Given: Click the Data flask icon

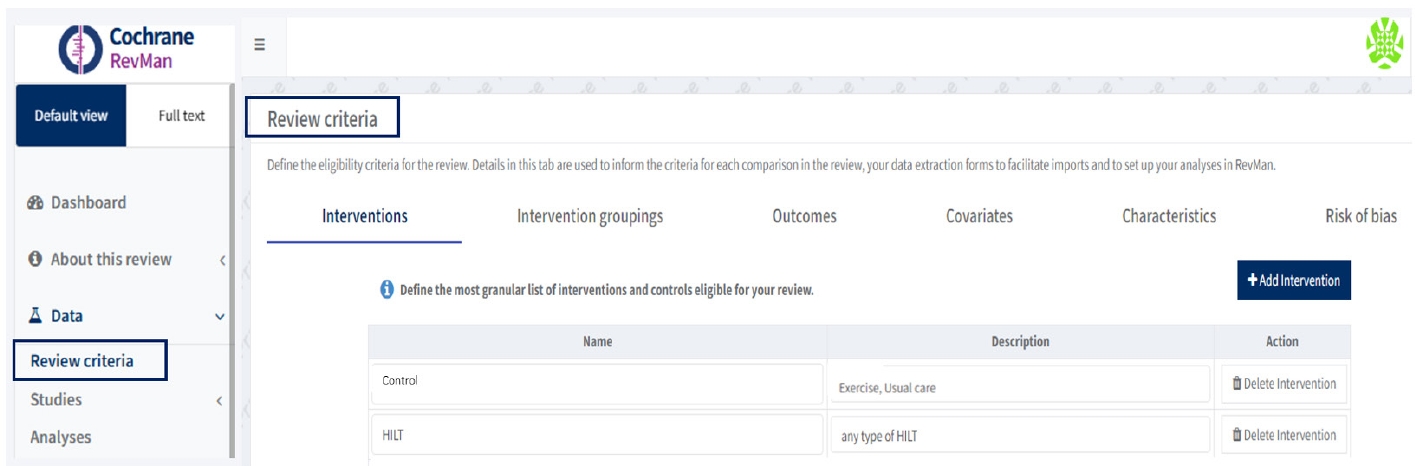Looking at the screenshot, I should [33, 316].
